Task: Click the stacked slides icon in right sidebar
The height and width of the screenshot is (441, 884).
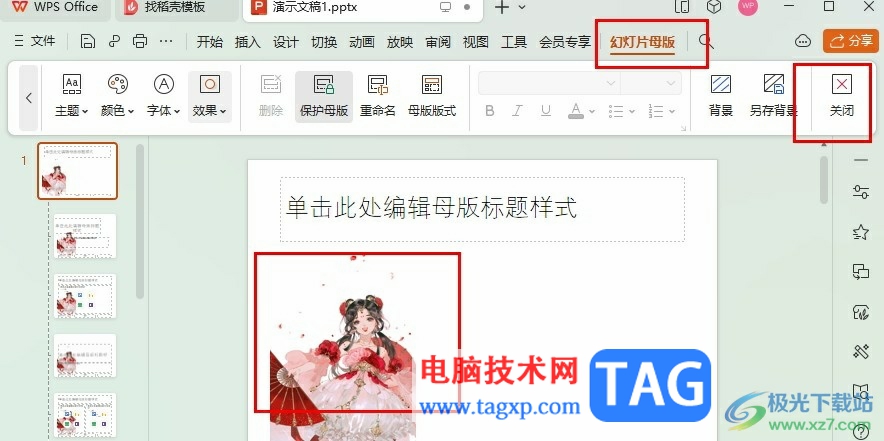Action: pyautogui.click(x=861, y=272)
